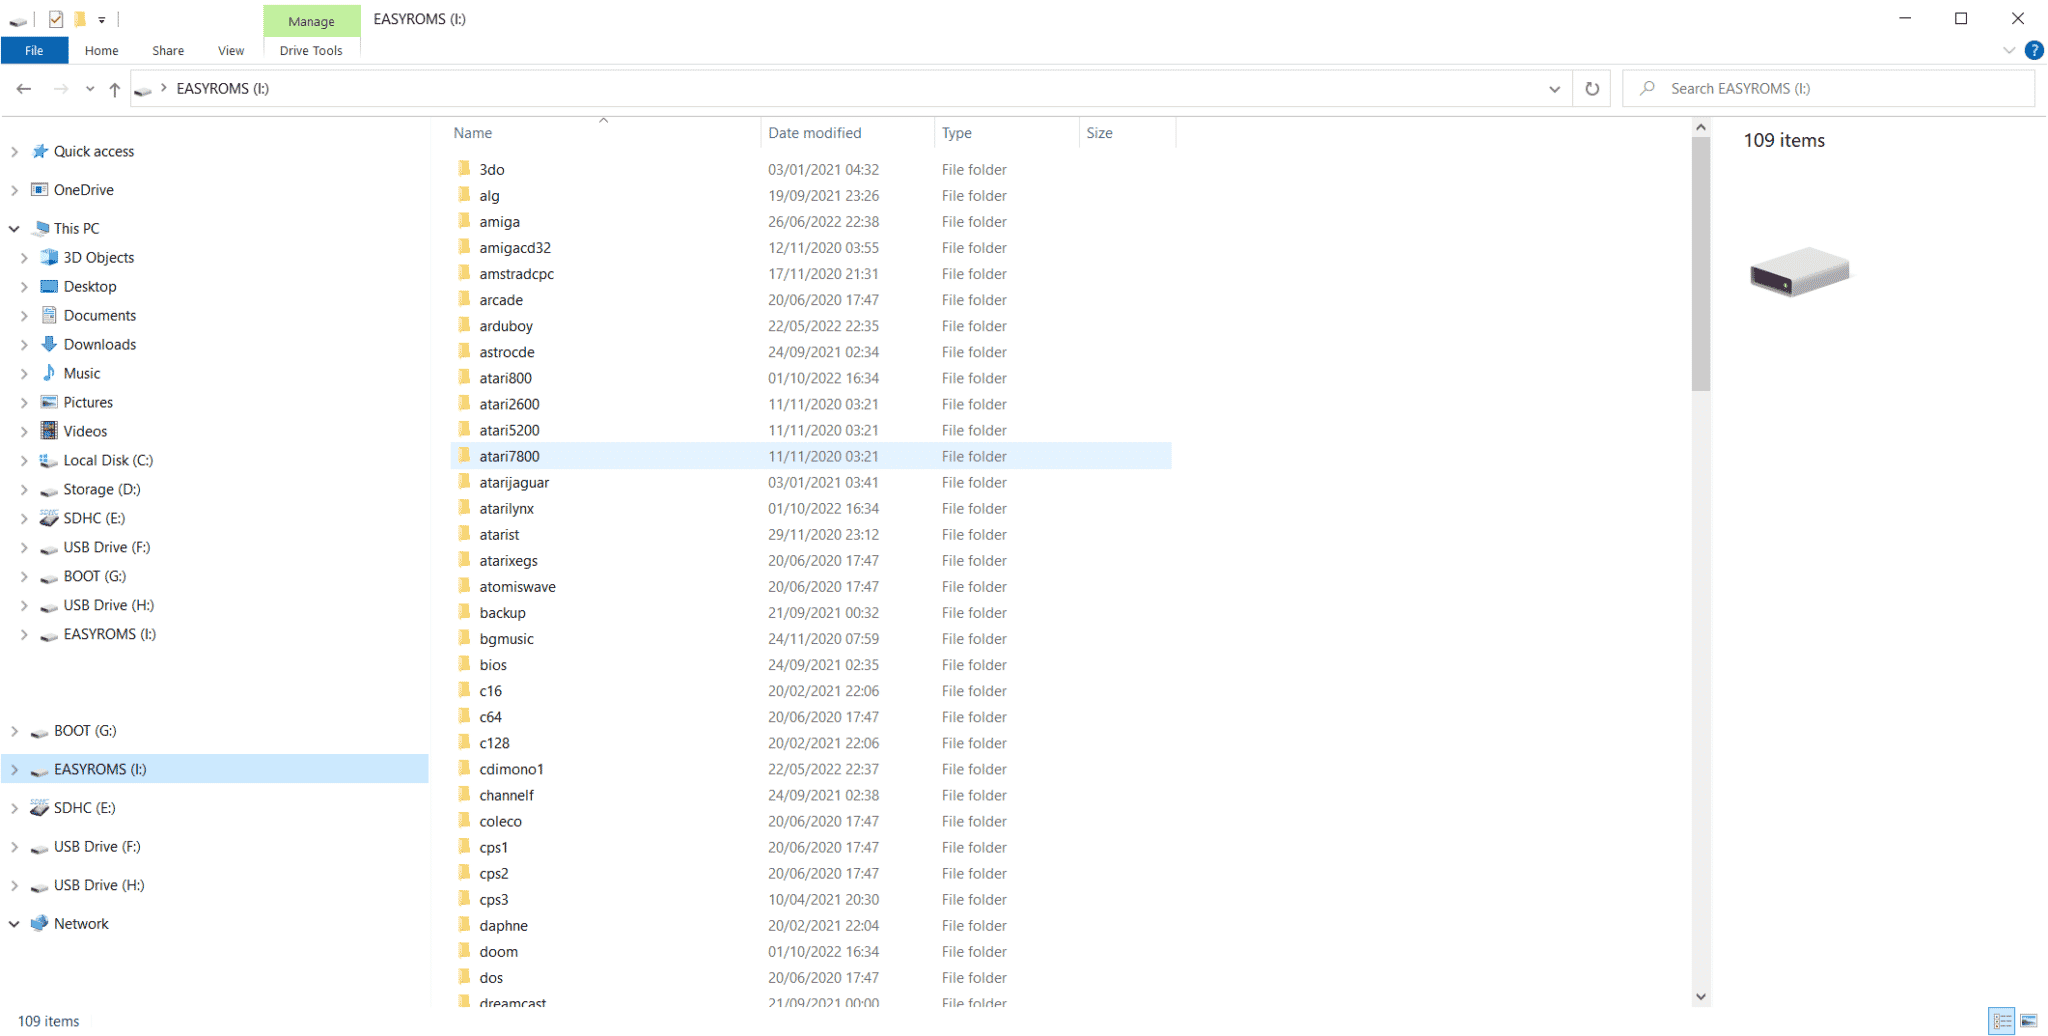Click the Properties checkmark icon in the title bar
This screenshot has width=2048, height=1036.
pos(56,19)
